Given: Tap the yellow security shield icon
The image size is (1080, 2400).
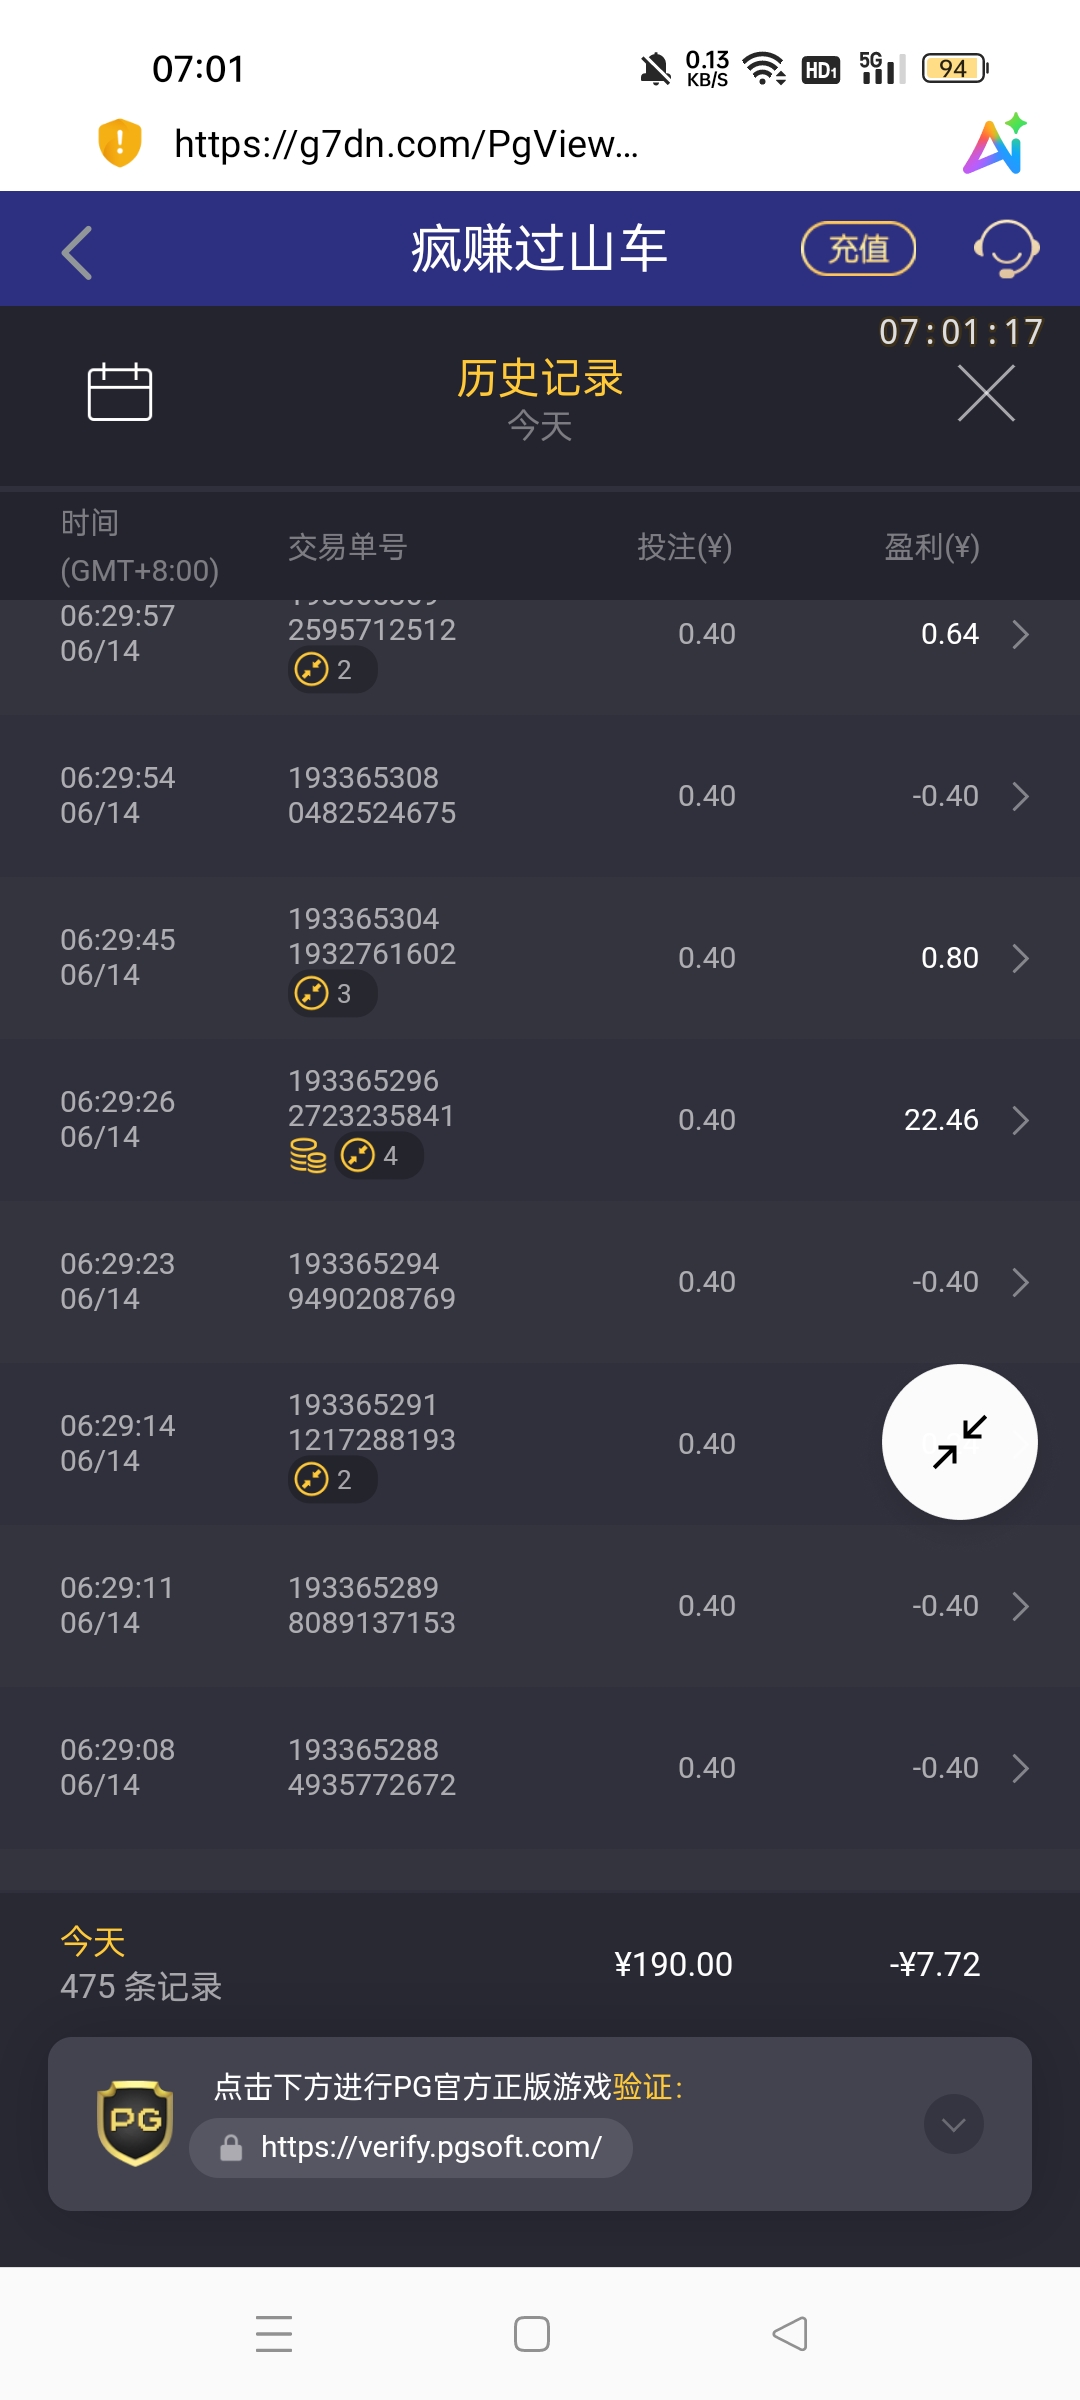Looking at the screenshot, I should (120, 143).
